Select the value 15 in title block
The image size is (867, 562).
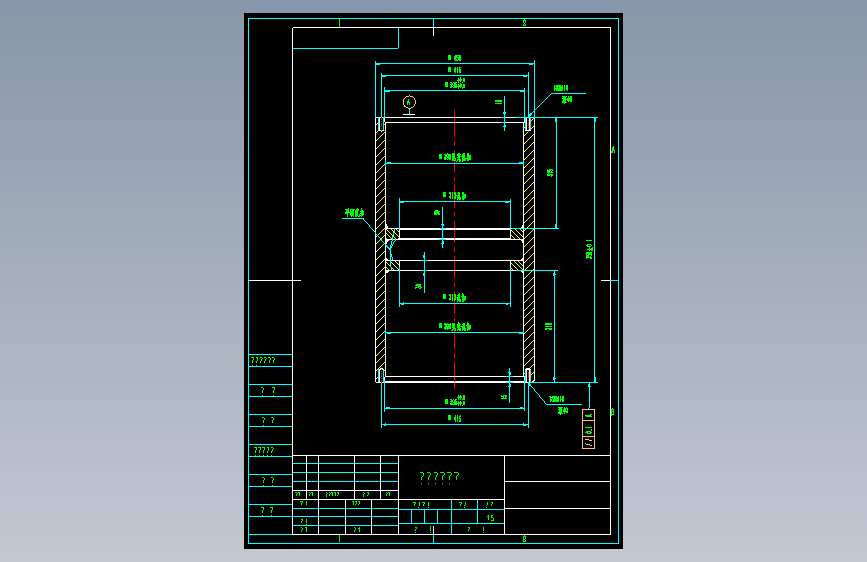pos(490,518)
